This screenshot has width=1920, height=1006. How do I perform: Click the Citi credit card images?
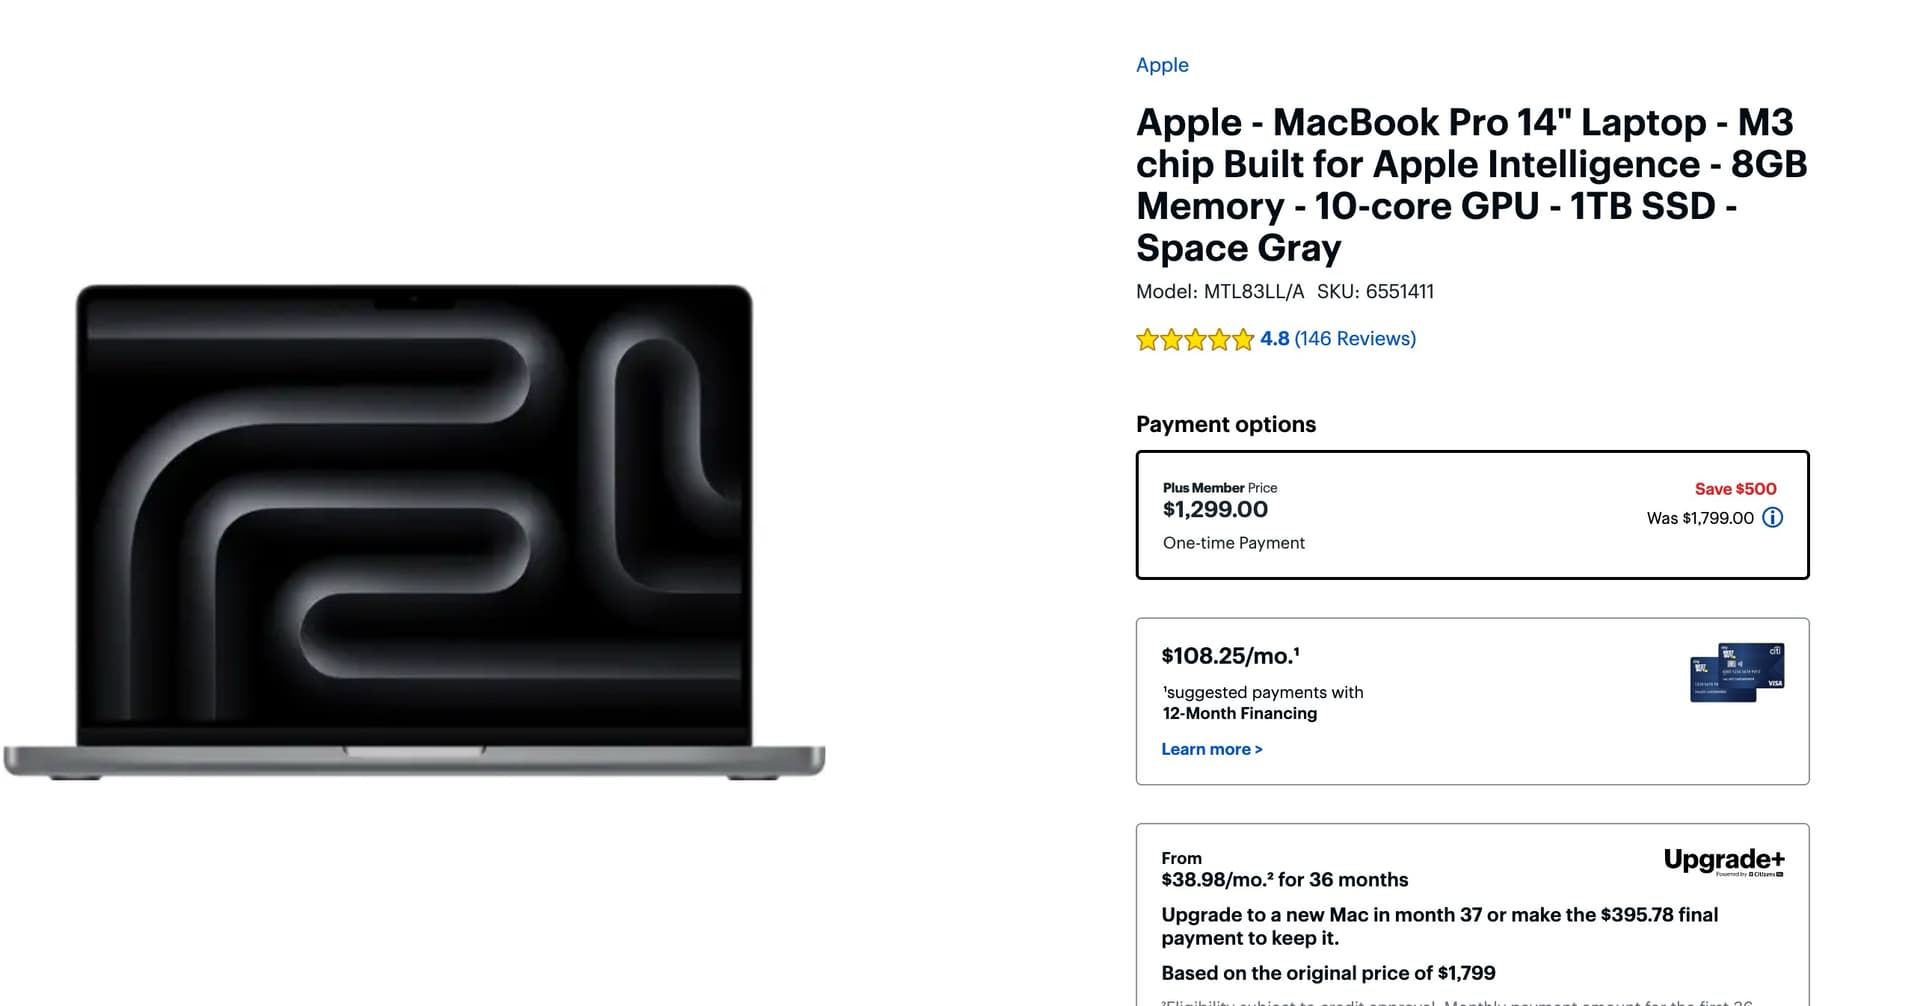pos(1737,672)
